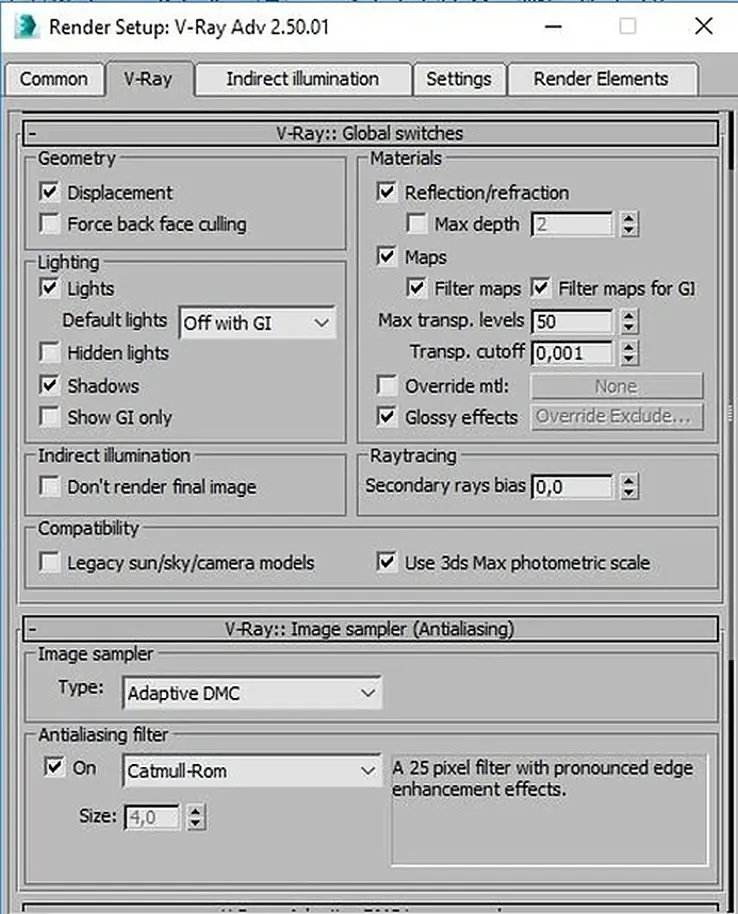
Task: Click the Max depth spinner arrows
Action: (x=628, y=225)
